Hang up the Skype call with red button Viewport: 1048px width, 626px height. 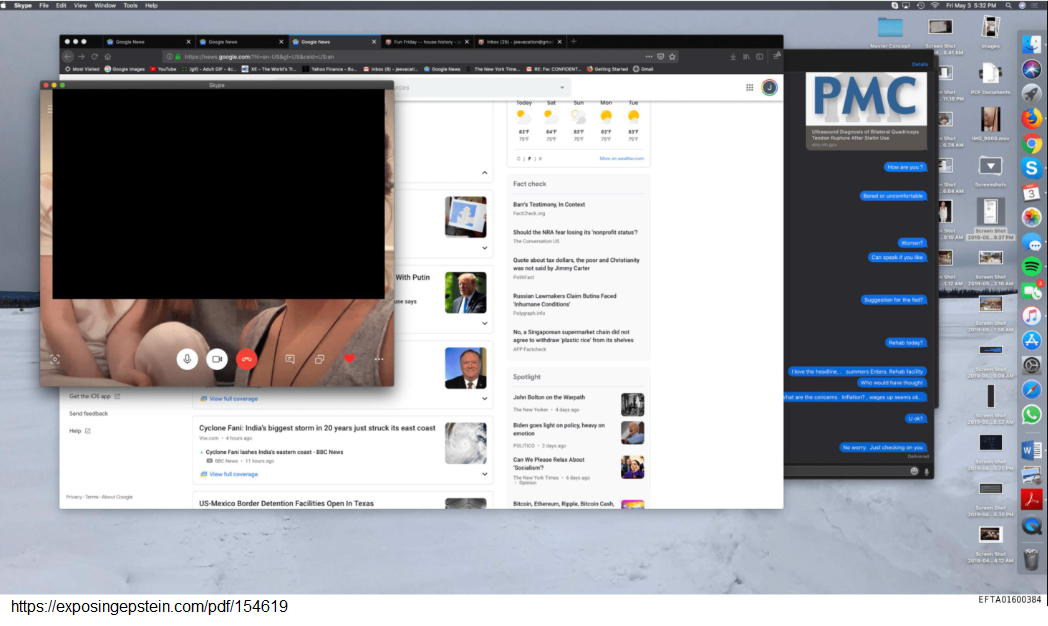pos(247,359)
